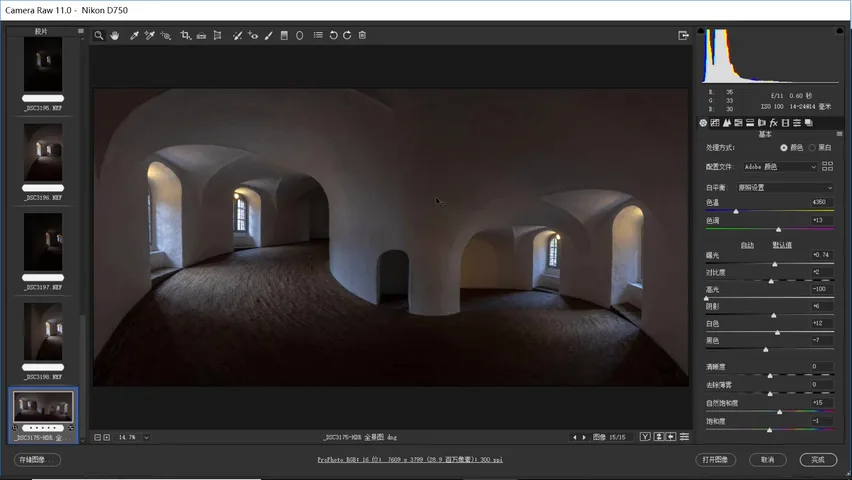
Task: Go to previous image arrow
Action: point(574,437)
